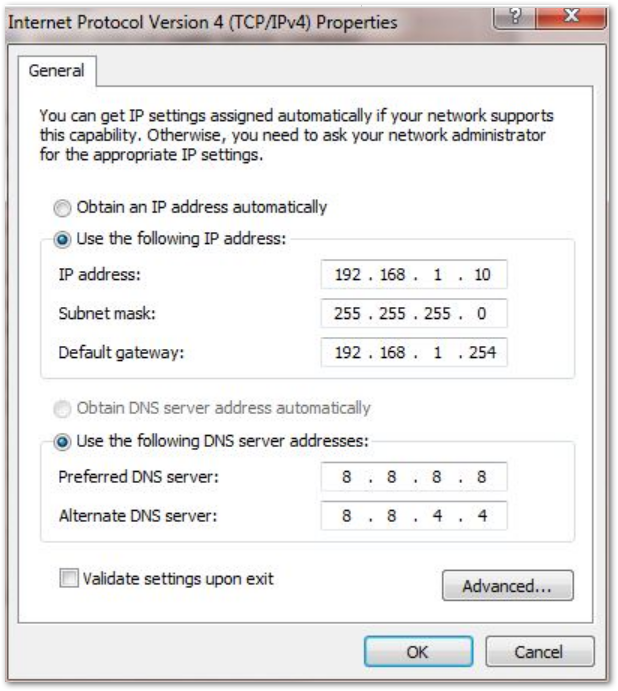Click the first octet of IP address
618x691 pixels.
348,275
